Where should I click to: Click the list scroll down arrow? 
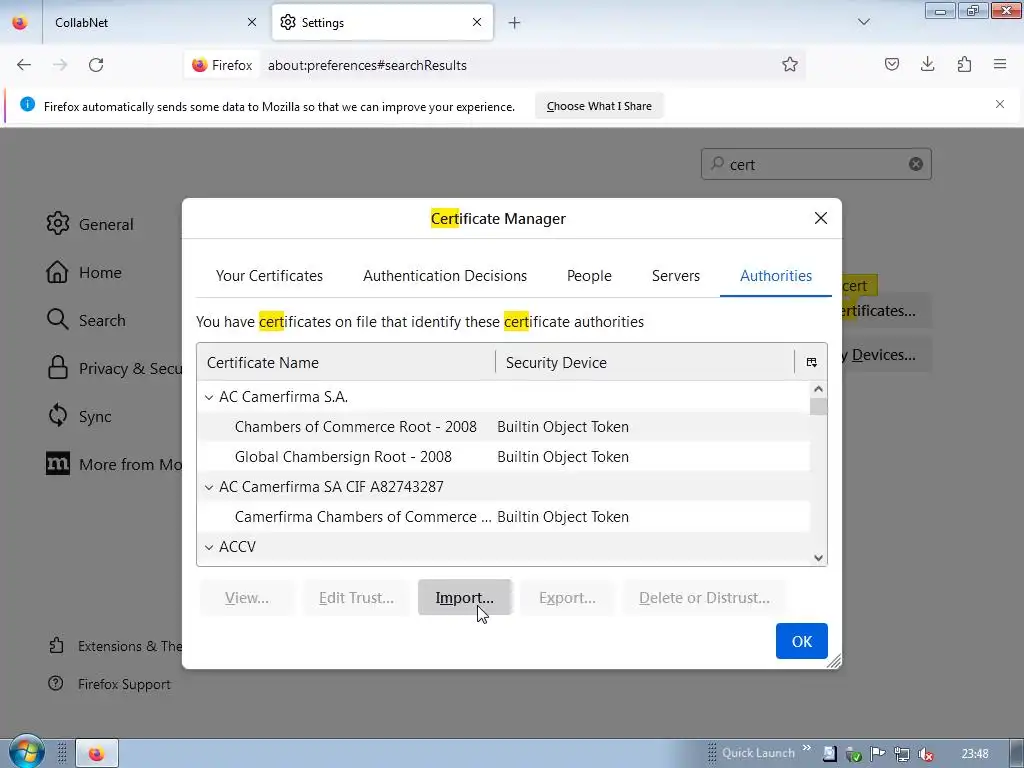818,558
